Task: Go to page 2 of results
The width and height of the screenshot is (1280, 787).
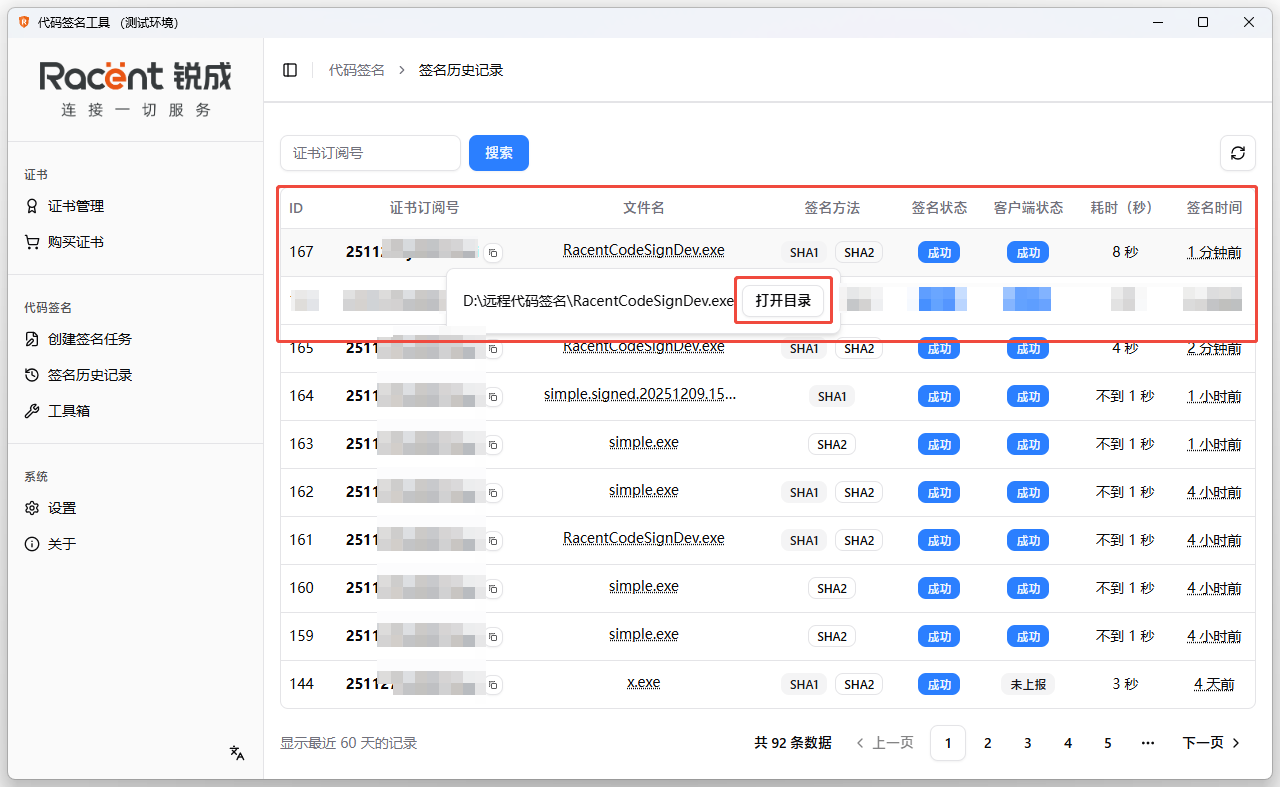Action: click(x=987, y=743)
